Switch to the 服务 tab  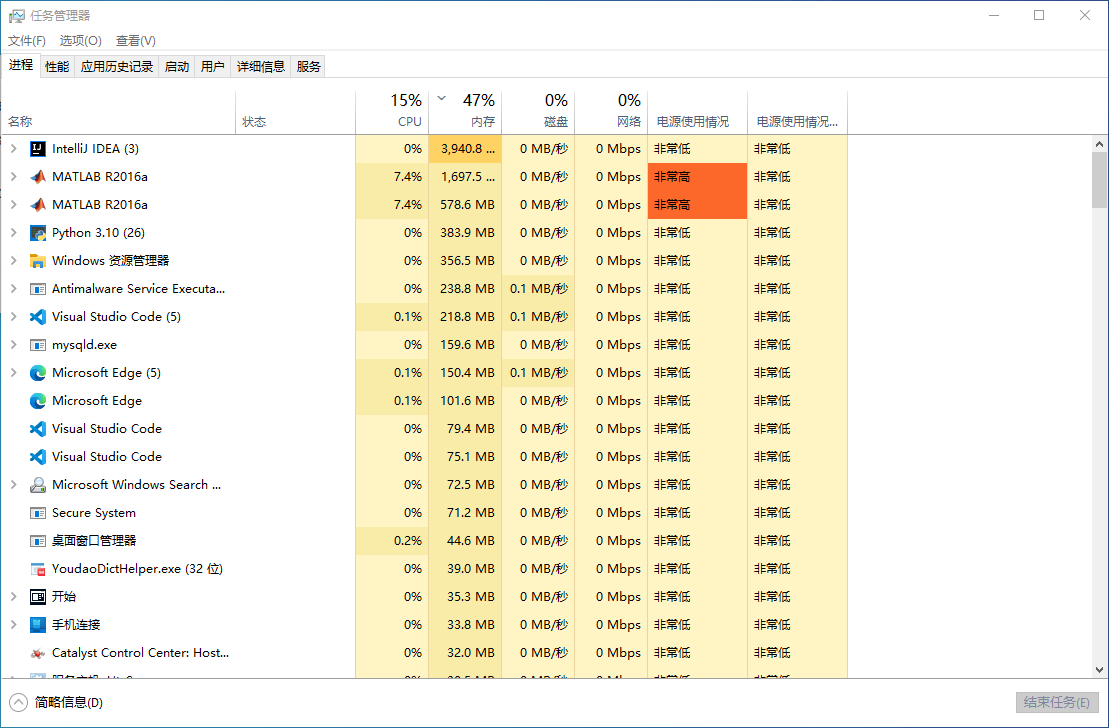pyautogui.click(x=308, y=67)
